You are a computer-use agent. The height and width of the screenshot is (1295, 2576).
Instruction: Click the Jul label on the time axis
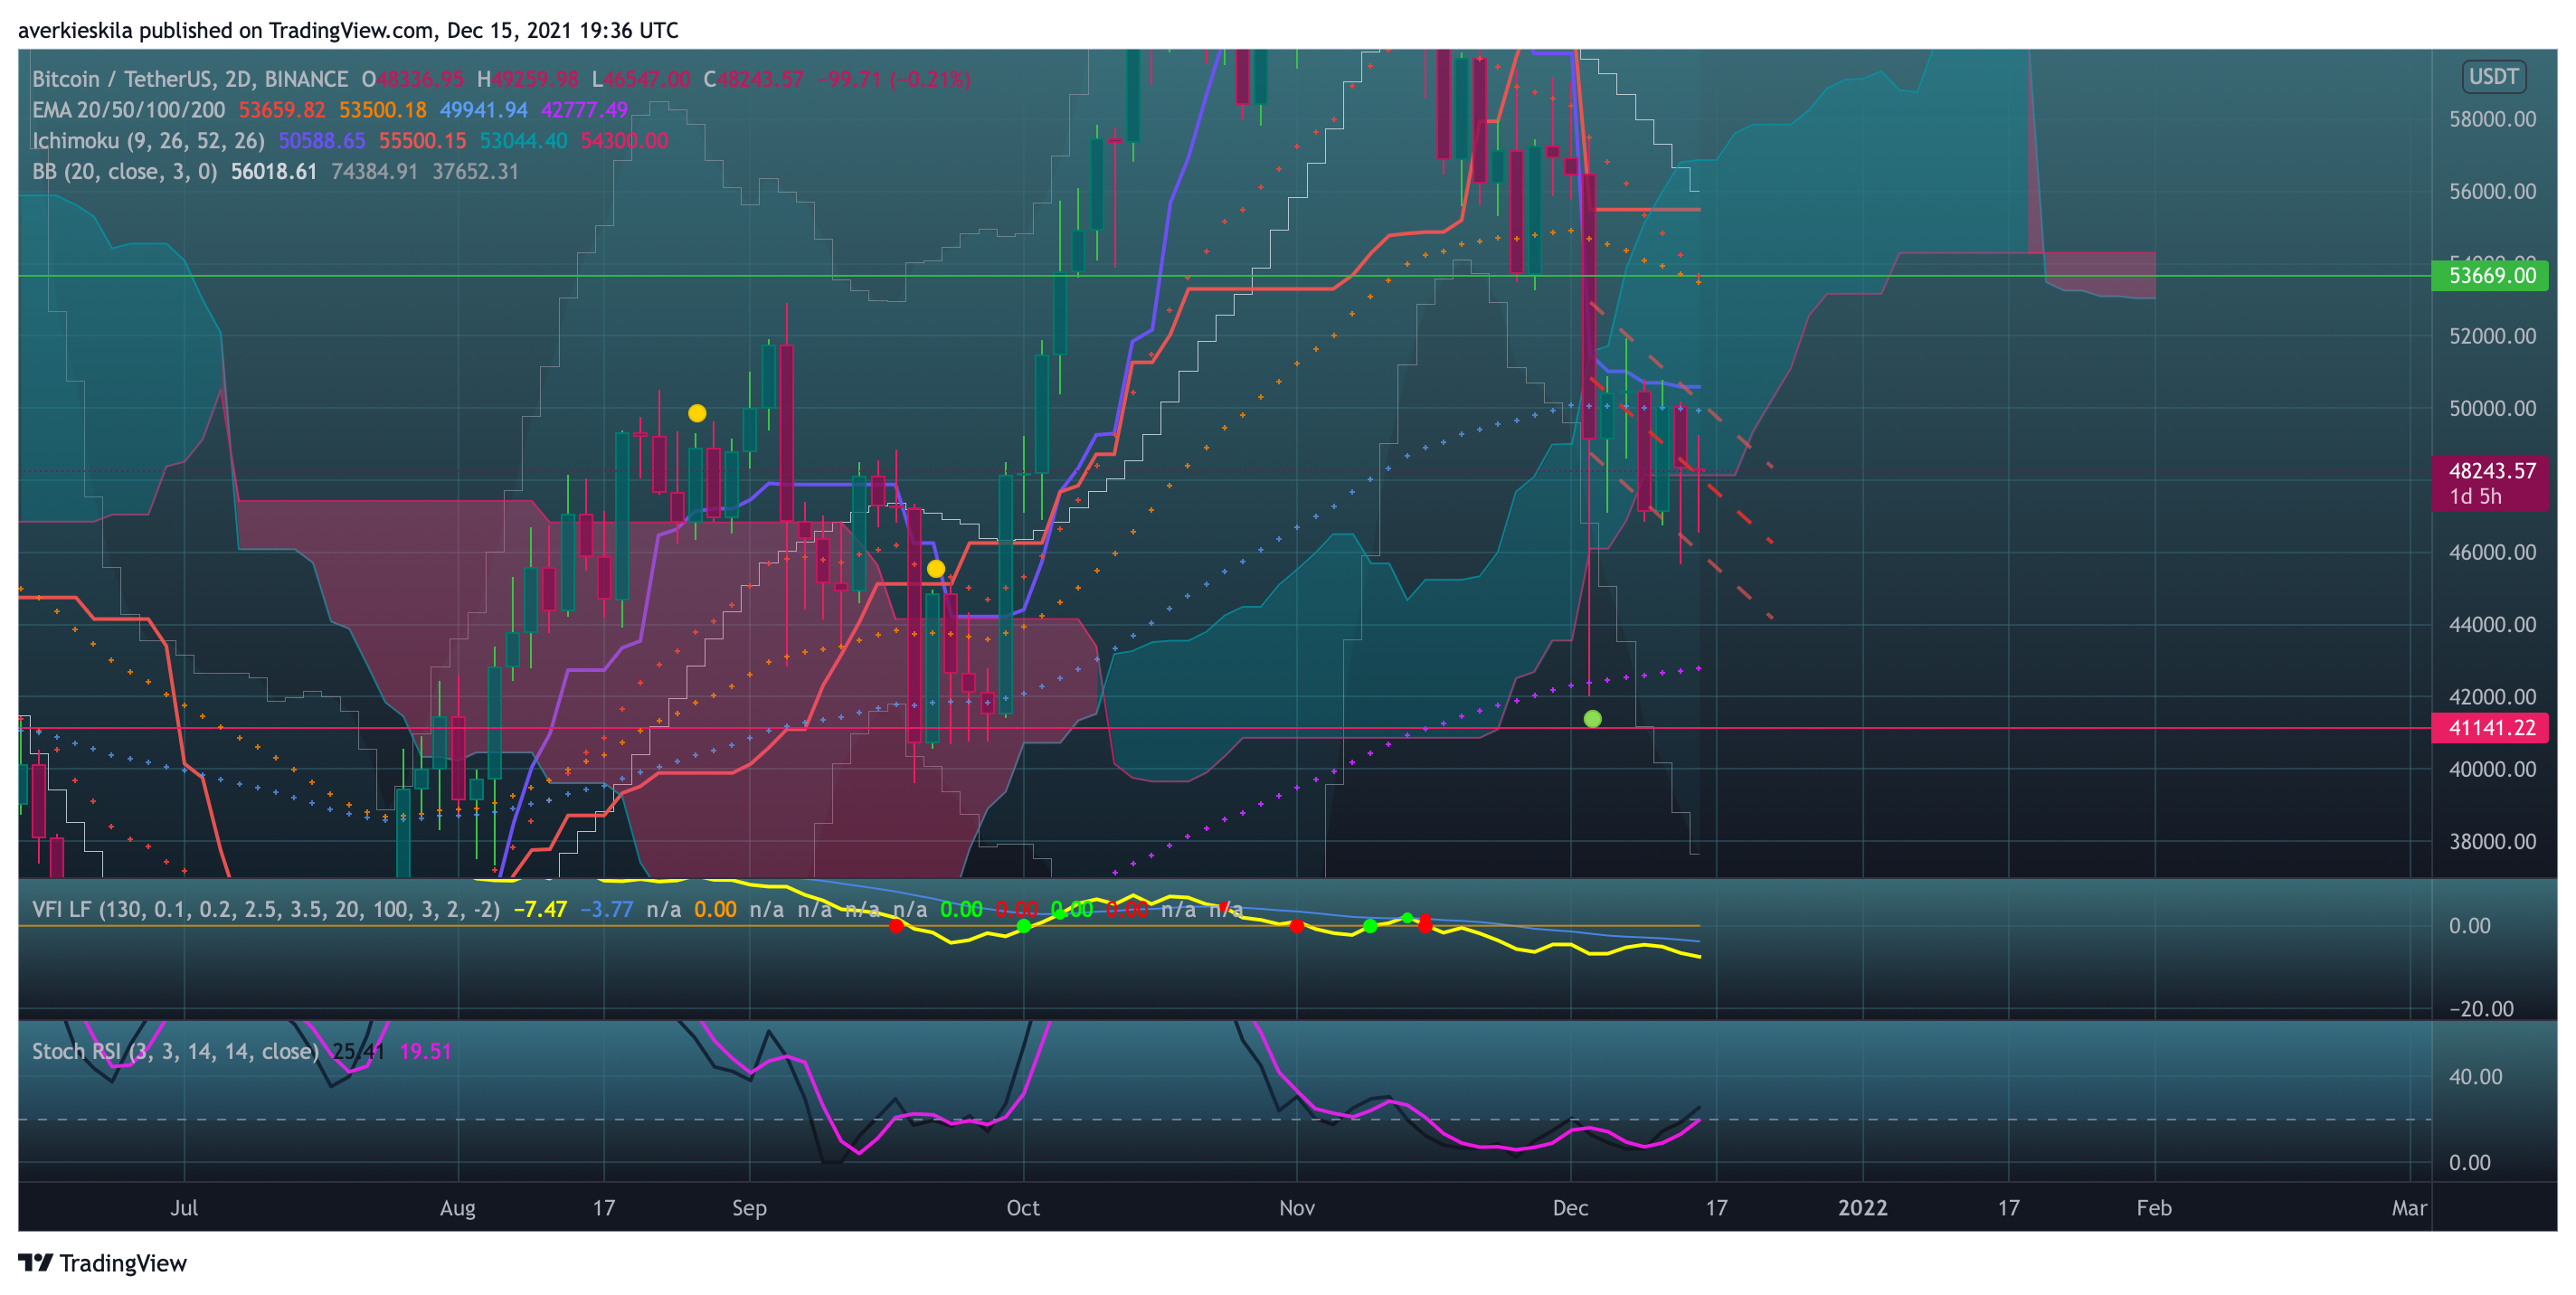pyautogui.click(x=184, y=1208)
